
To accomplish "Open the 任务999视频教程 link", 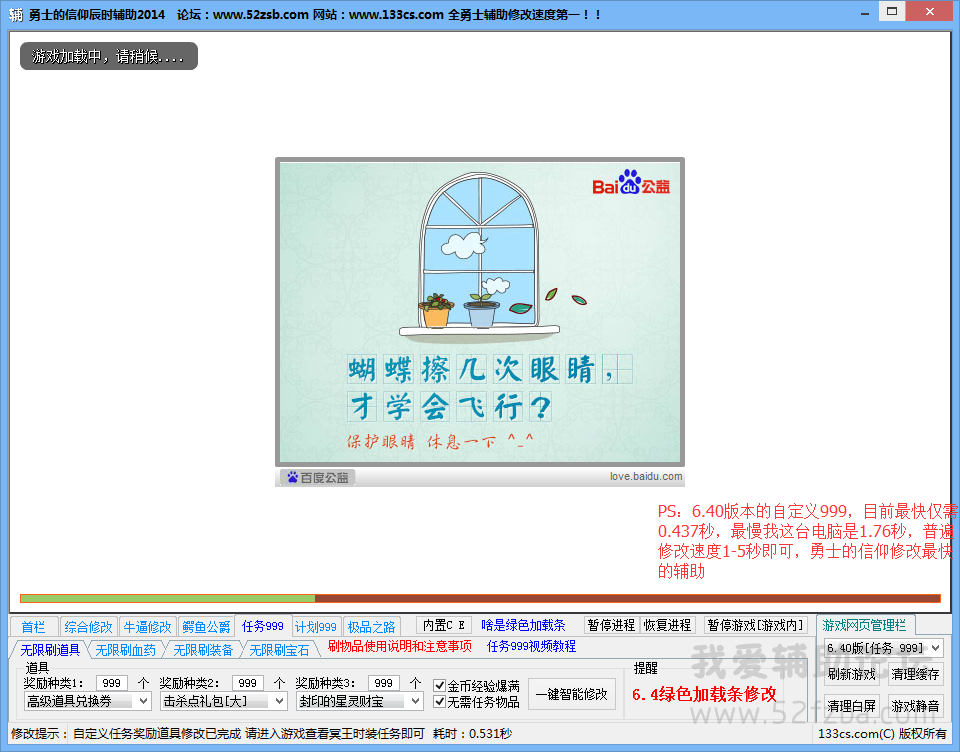I will pos(531,646).
